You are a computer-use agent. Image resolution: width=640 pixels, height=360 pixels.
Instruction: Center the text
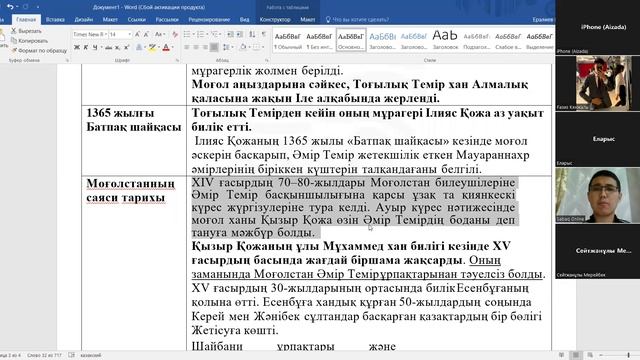pos(196,47)
